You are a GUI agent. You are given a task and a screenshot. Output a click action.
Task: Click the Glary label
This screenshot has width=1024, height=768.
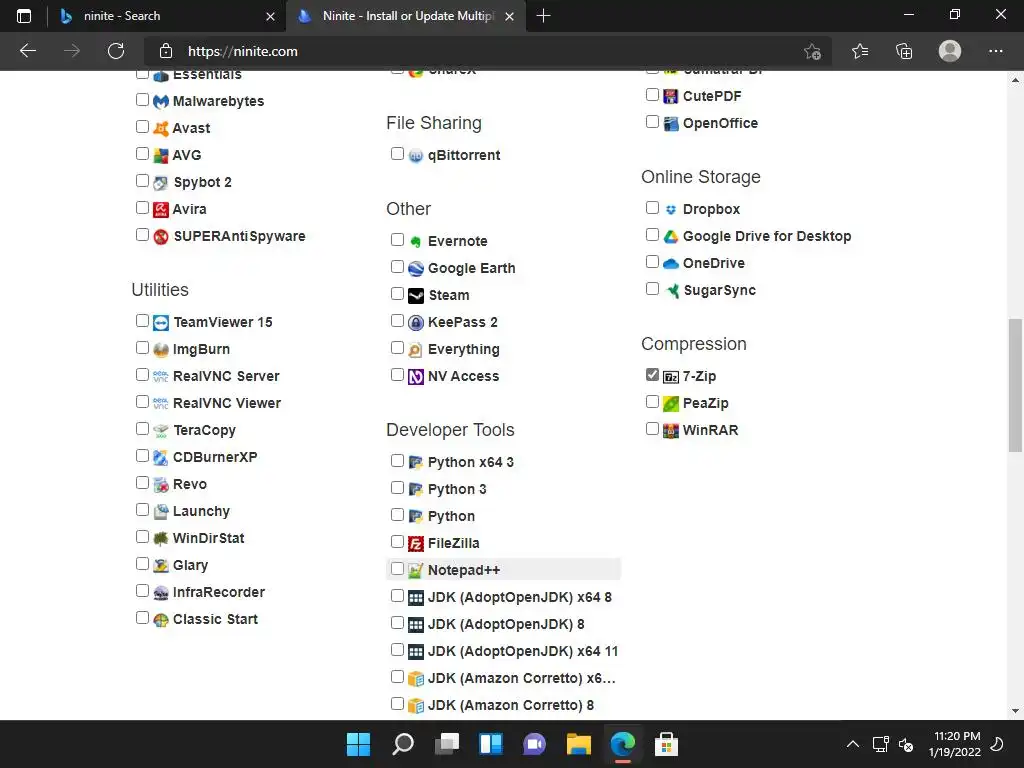(x=190, y=566)
